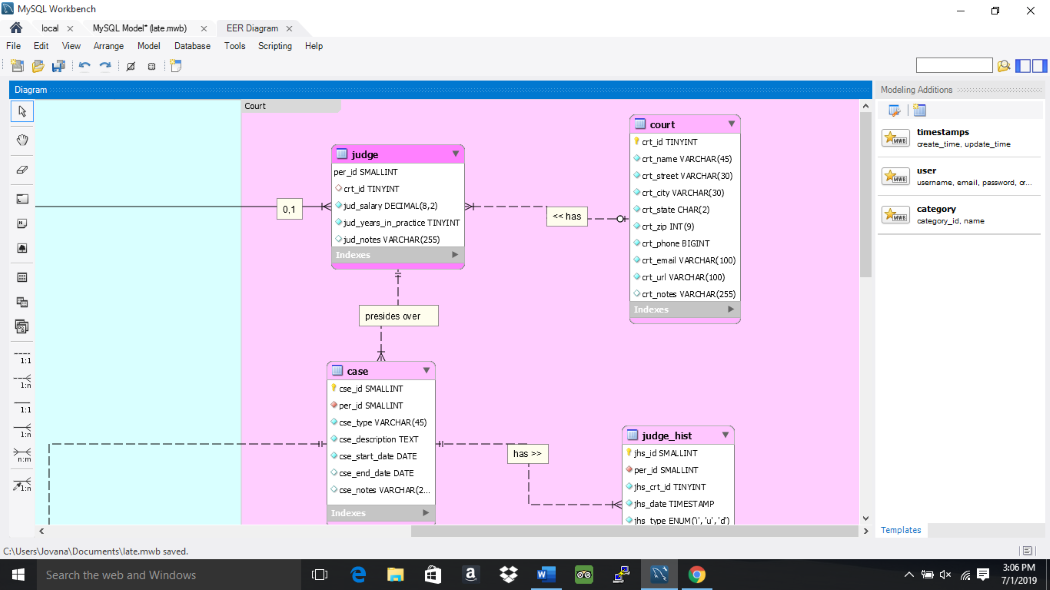Image resolution: width=1050 pixels, height=590 pixels.
Task: Toggle the right sidebar panel visibility
Action: 1040,66
